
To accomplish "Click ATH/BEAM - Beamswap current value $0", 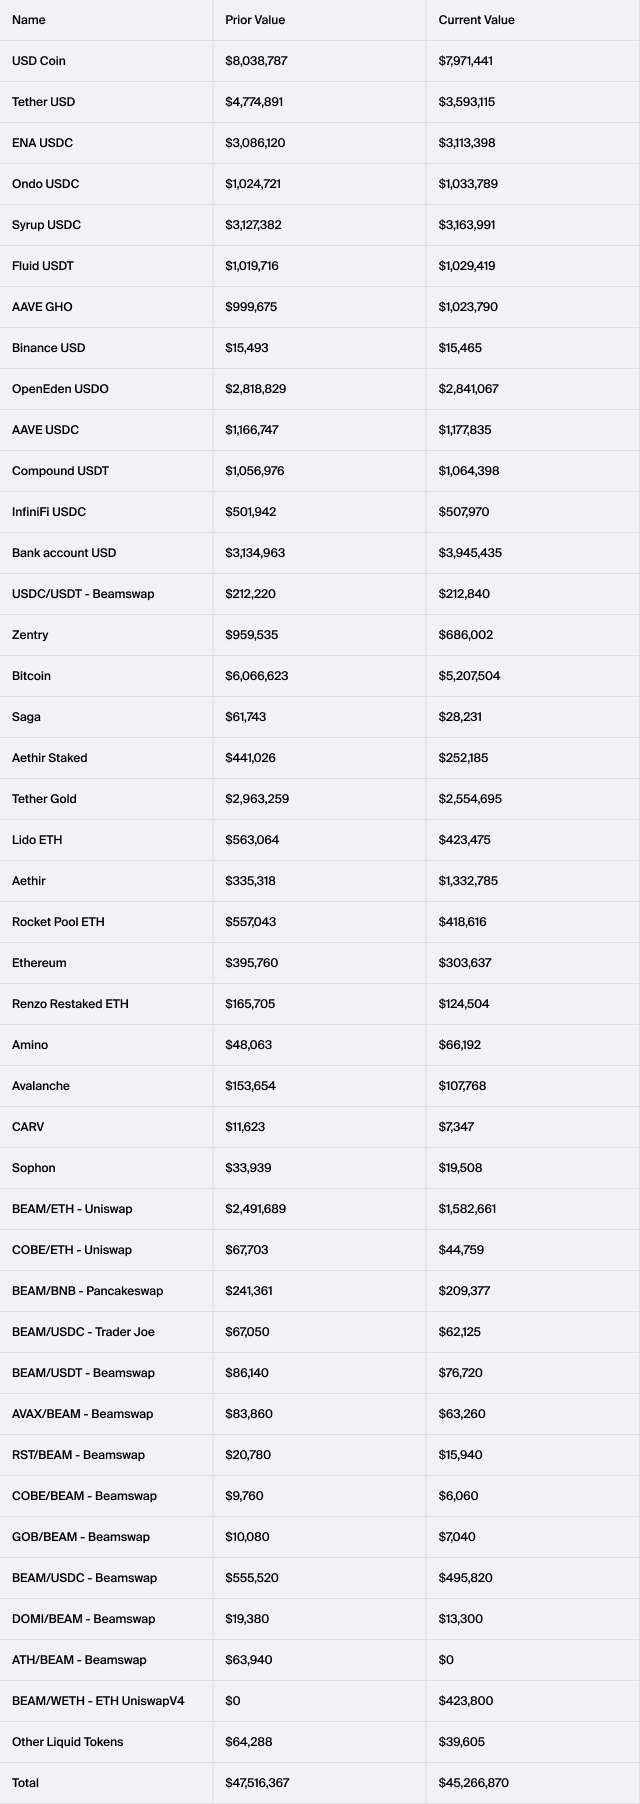I will tap(446, 1660).
